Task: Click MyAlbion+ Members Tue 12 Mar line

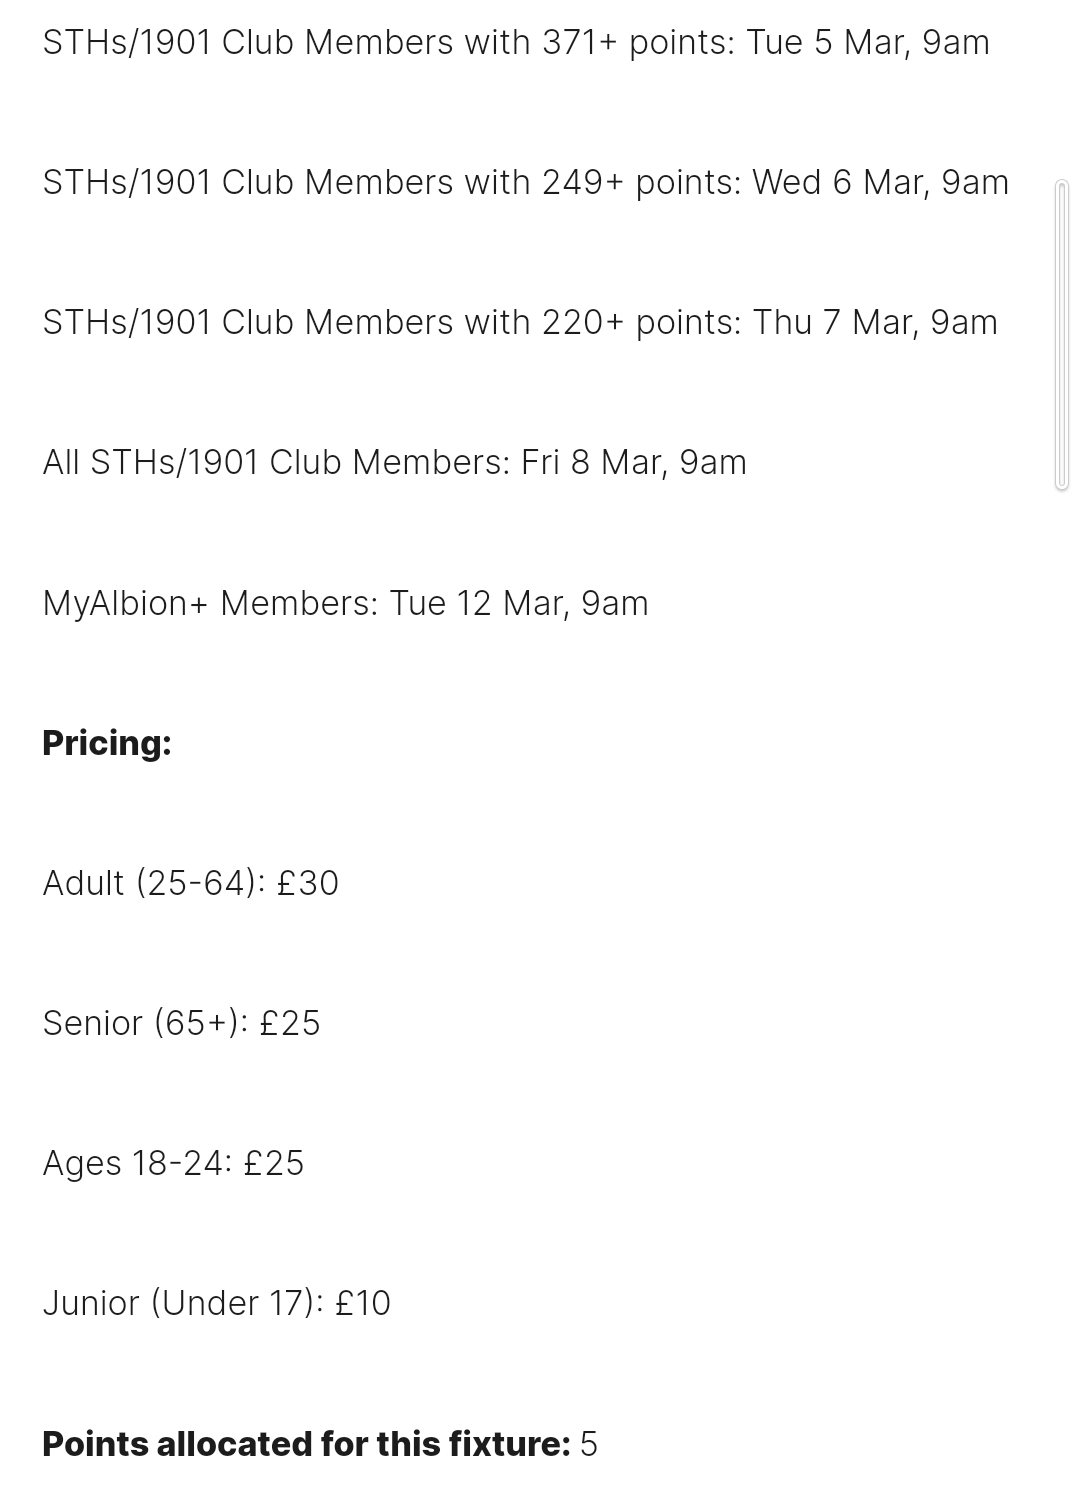Action: point(345,604)
